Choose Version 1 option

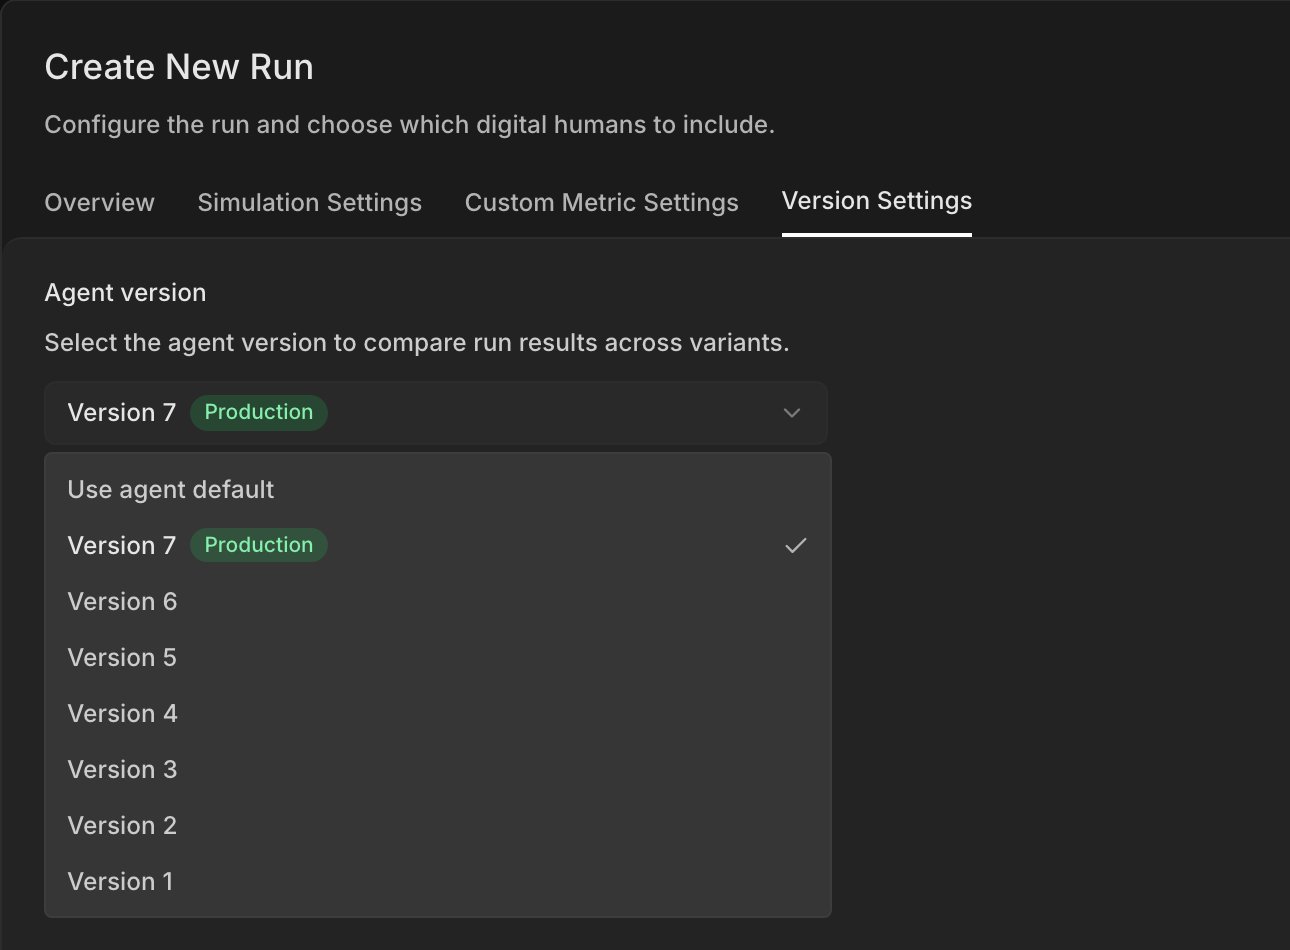click(438, 882)
